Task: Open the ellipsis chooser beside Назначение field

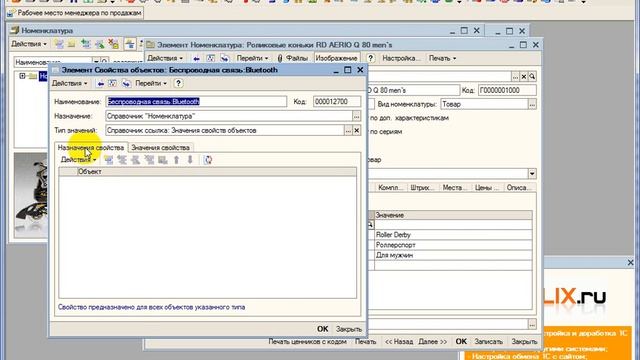Action: pos(356,117)
